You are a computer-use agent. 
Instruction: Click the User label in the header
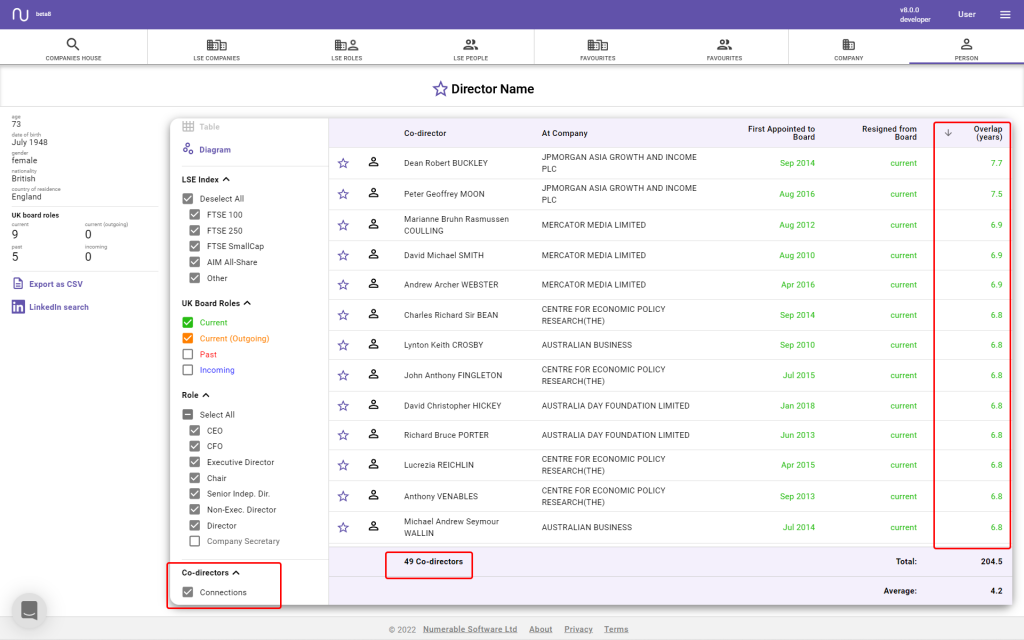click(967, 14)
